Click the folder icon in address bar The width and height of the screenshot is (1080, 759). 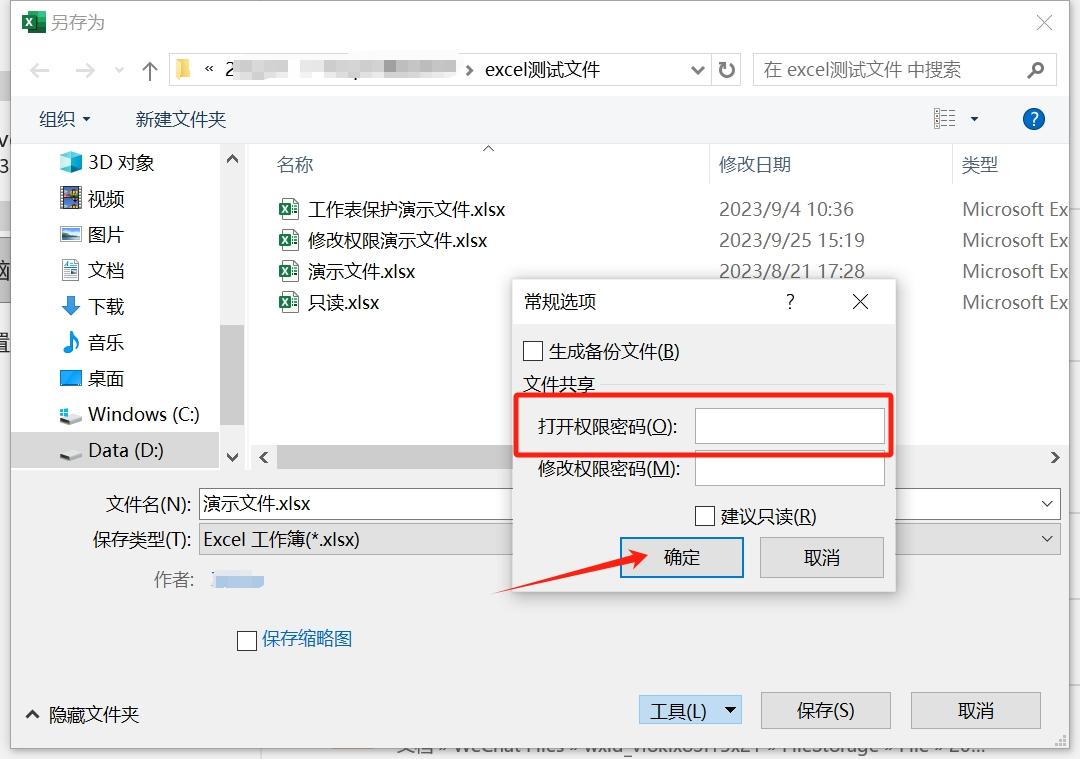[x=183, y=70]
